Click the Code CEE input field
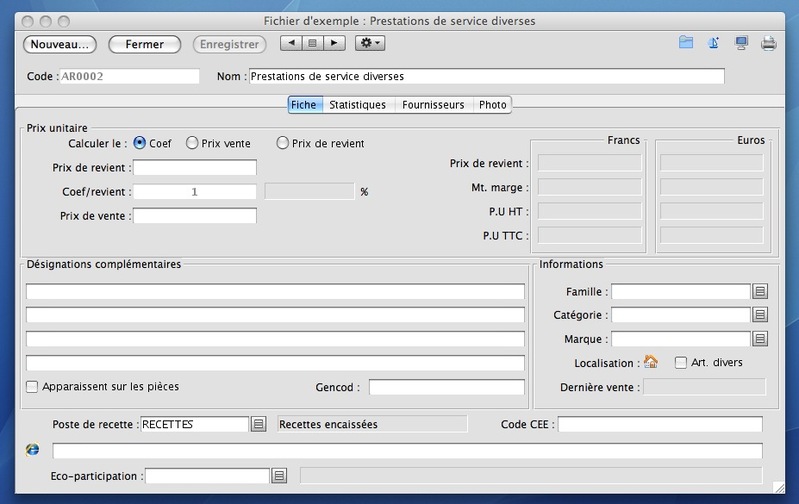The height and width of the screenshot is (504, 799). (x=660, y=424)
